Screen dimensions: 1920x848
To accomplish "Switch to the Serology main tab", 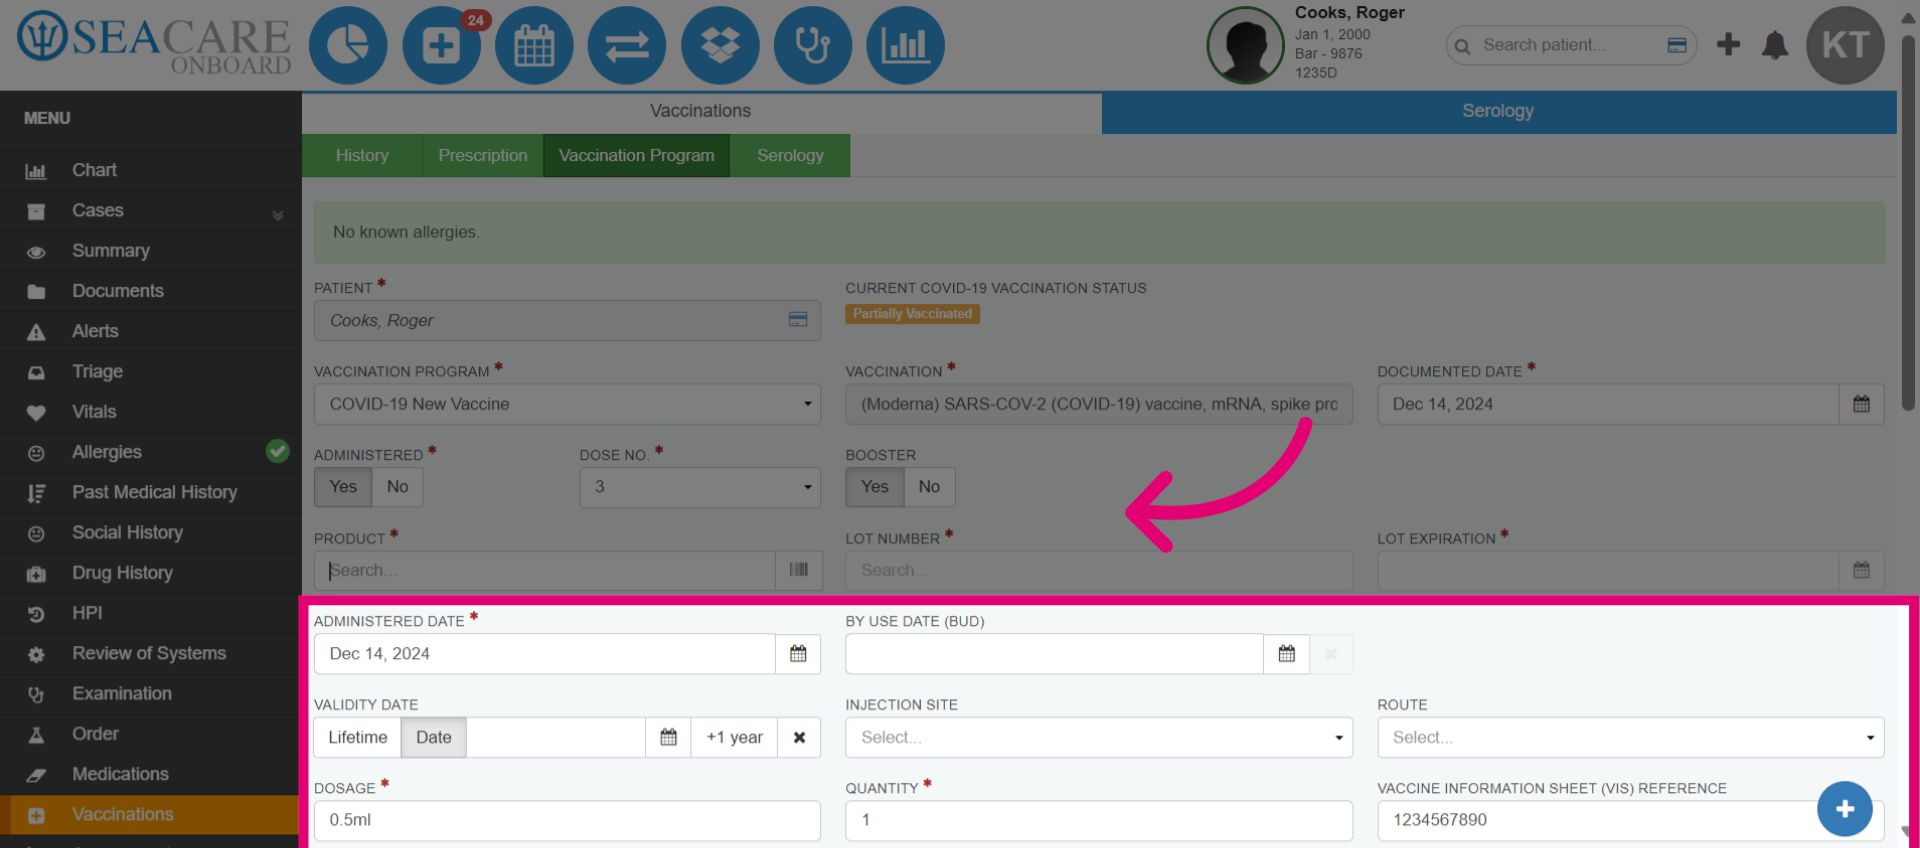I will pyautogui.click(x=1498, y=111).
